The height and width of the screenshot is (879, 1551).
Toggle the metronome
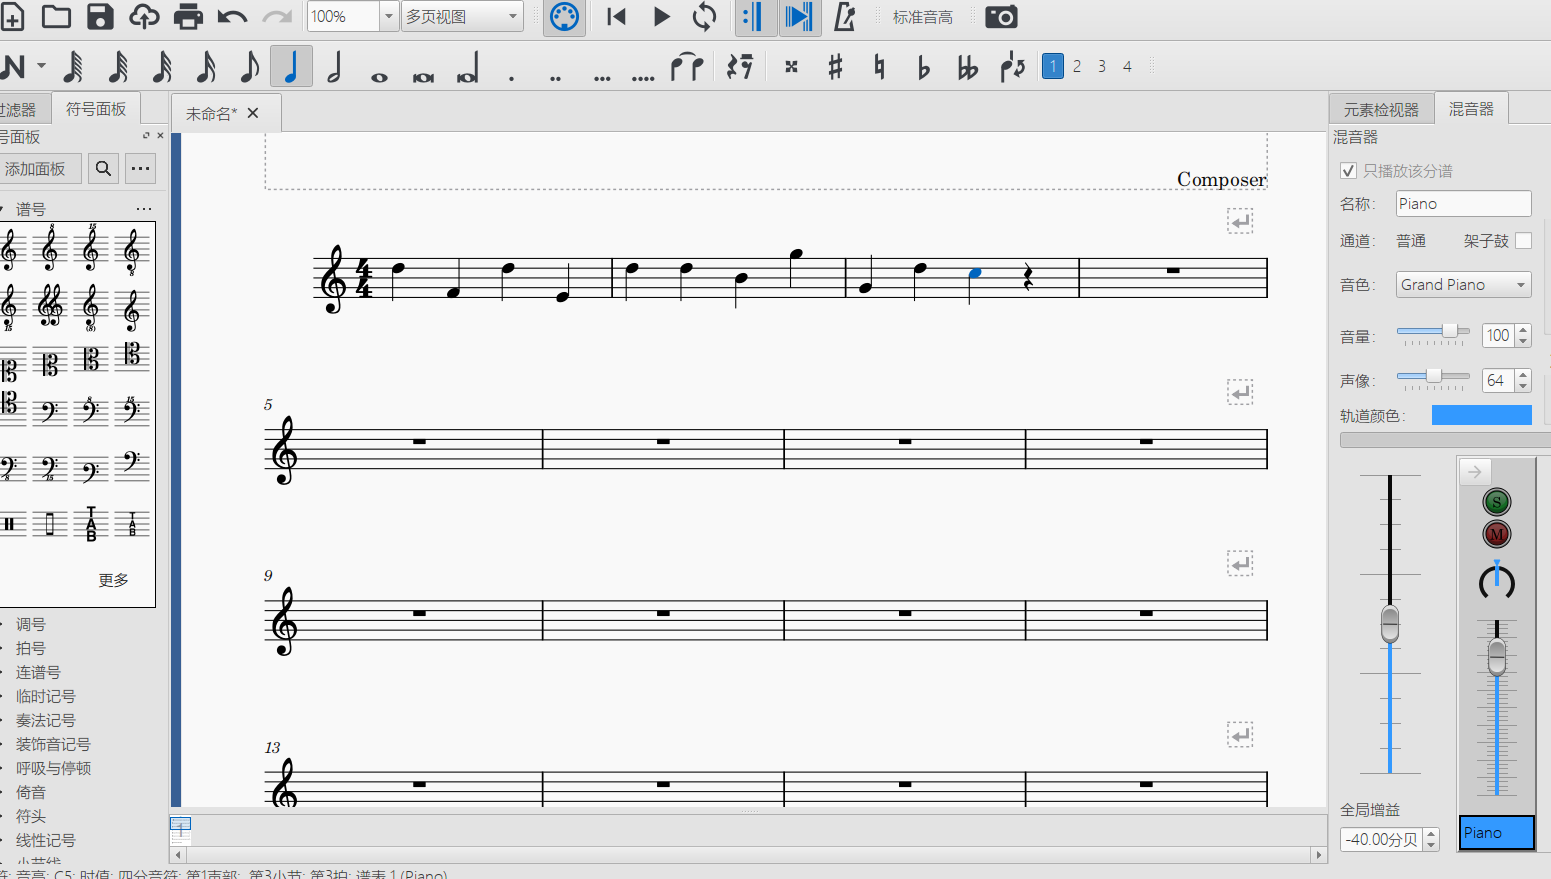845,16
